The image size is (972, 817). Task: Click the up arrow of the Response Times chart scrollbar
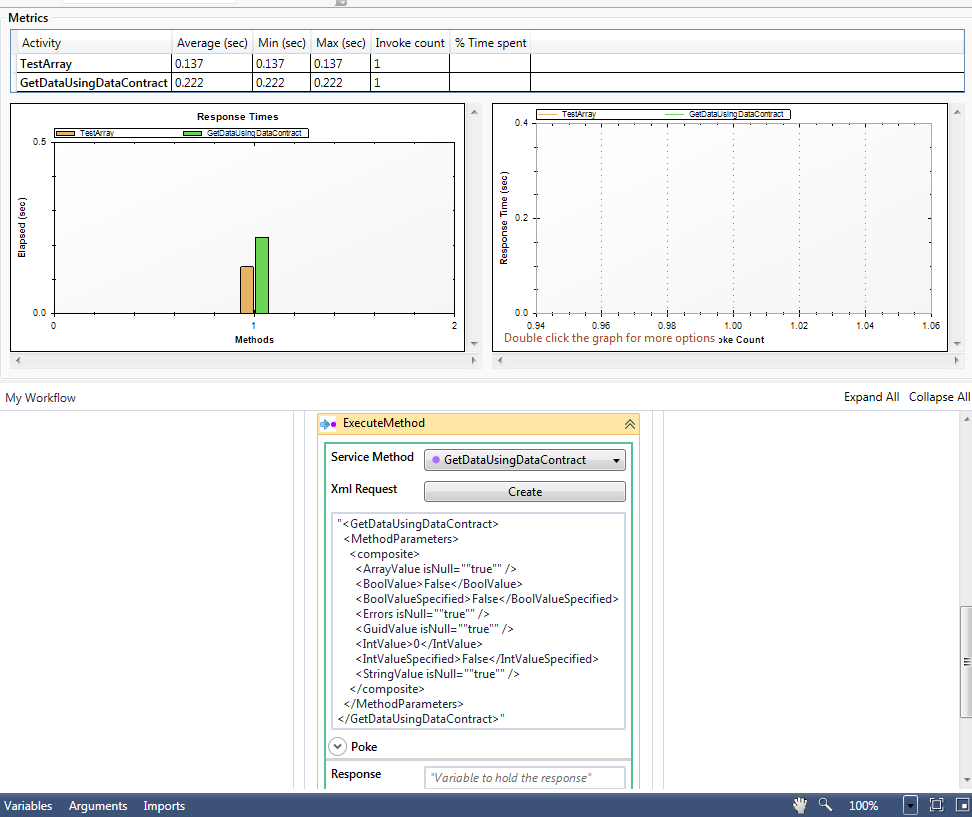pyautogui.click(x=474, y=112)
